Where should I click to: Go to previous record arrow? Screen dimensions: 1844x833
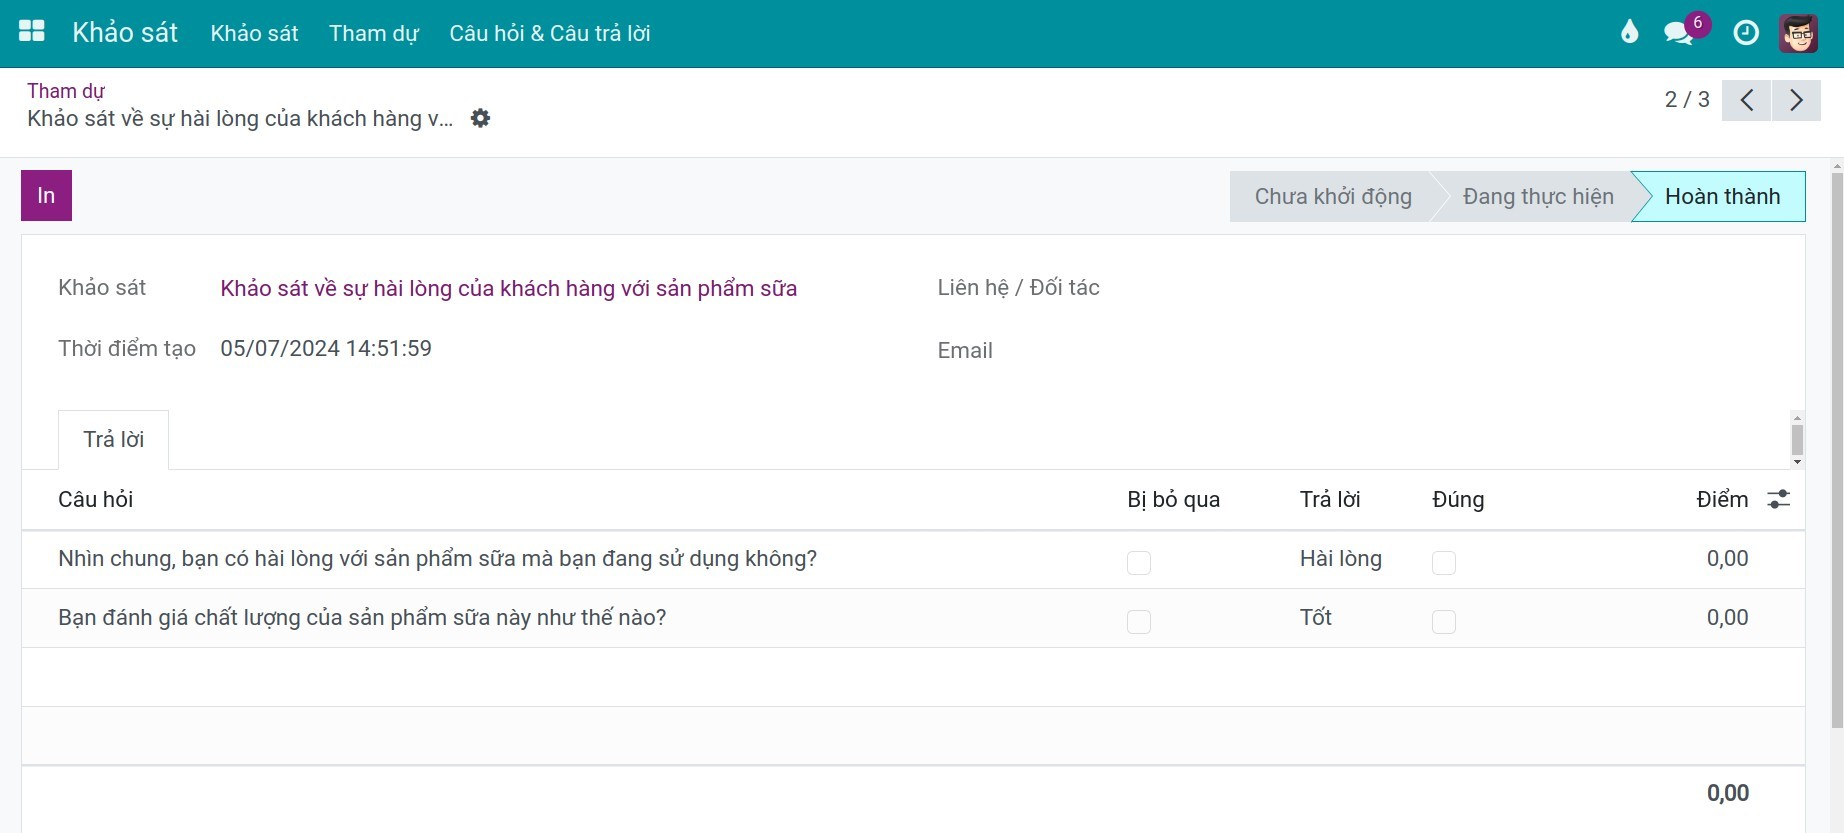point(1747,100)
